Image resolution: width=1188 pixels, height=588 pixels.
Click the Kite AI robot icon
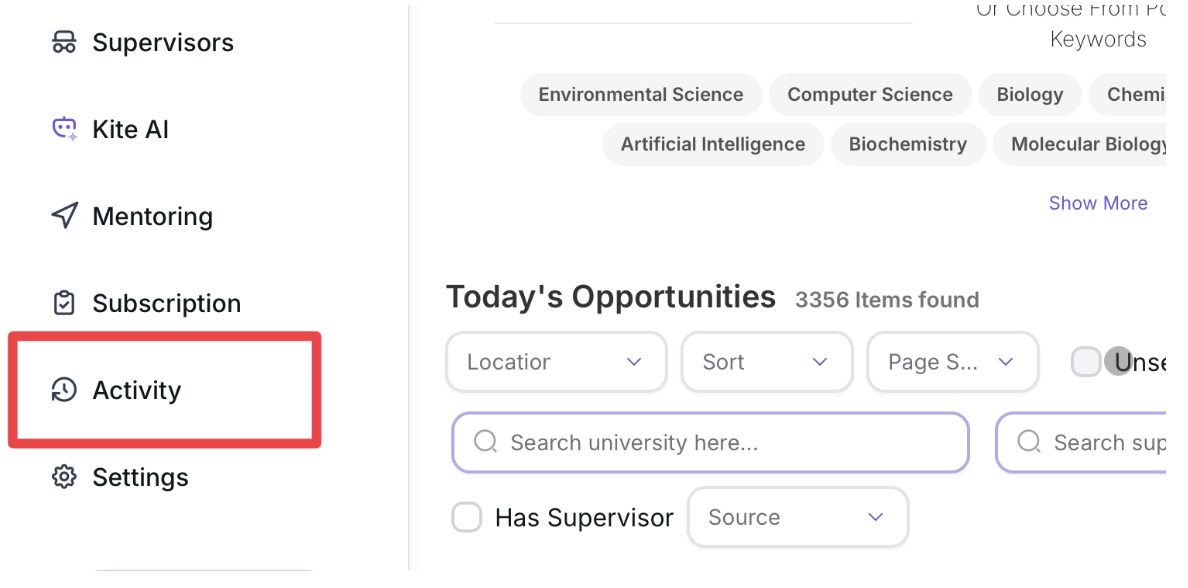coord(64,129)
